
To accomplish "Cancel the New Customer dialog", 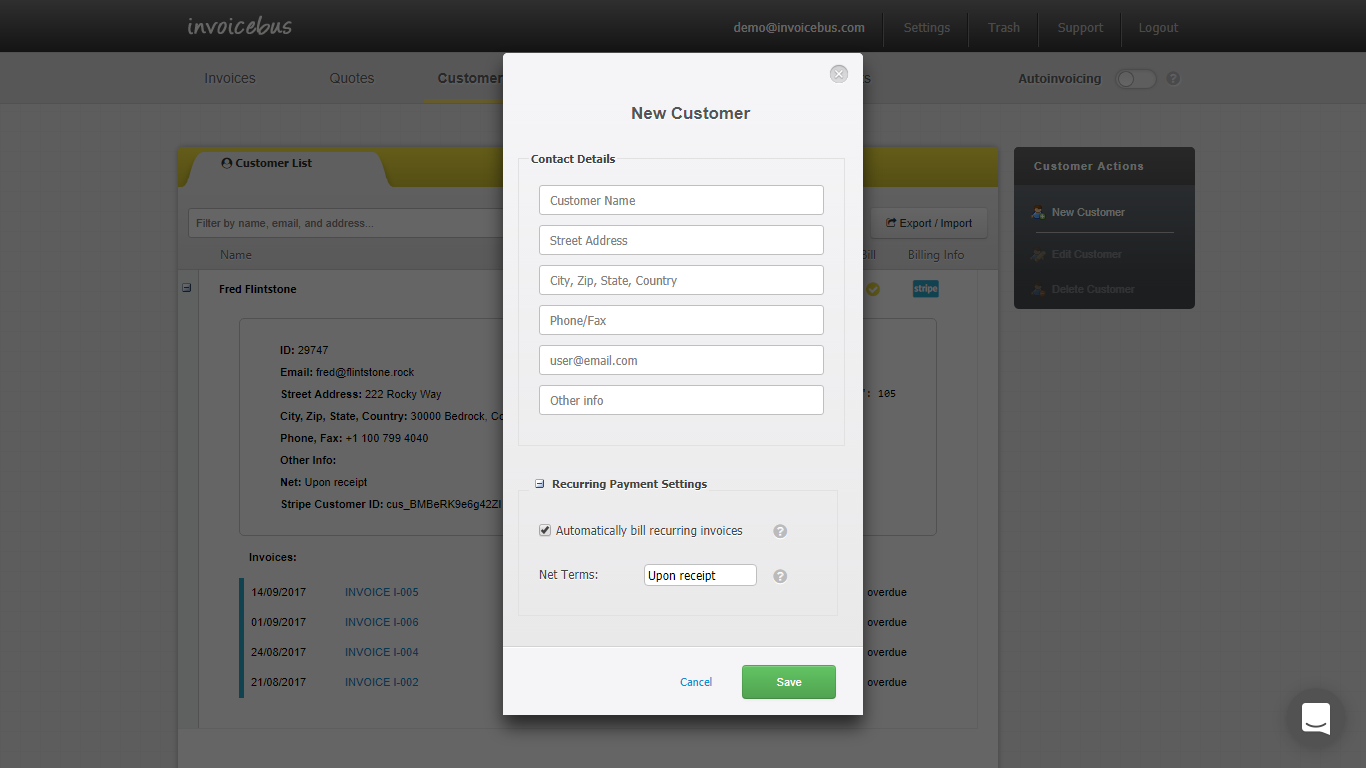I will click(696, 681).
